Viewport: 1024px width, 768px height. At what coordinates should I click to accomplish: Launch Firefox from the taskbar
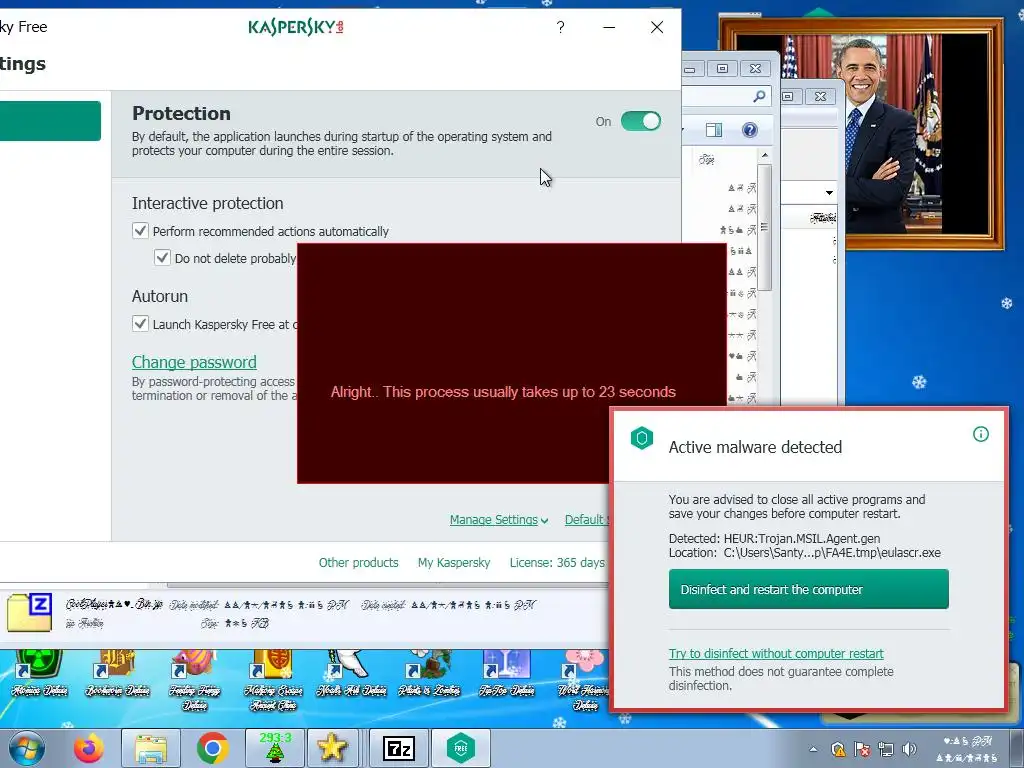point(89,748)
